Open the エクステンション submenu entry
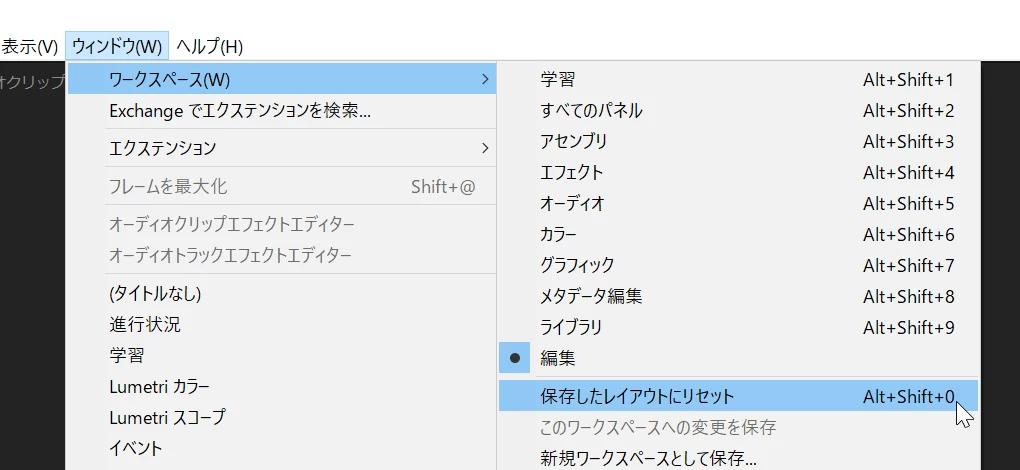Image resolution: width=1020 pixels, height=470 pixels. (282, 148)
